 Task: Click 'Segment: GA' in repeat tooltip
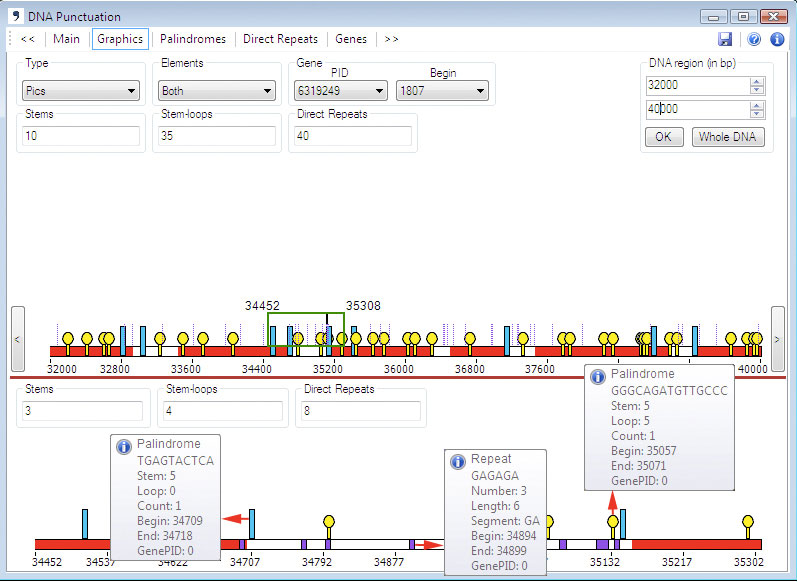point(505,521)
